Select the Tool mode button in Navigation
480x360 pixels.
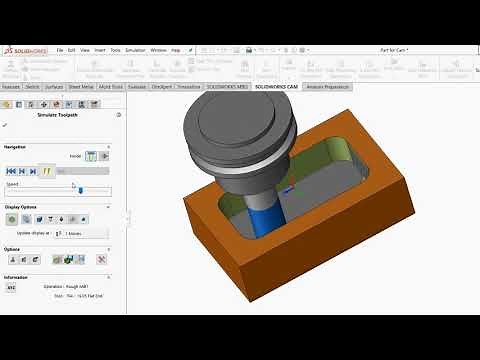91,156
